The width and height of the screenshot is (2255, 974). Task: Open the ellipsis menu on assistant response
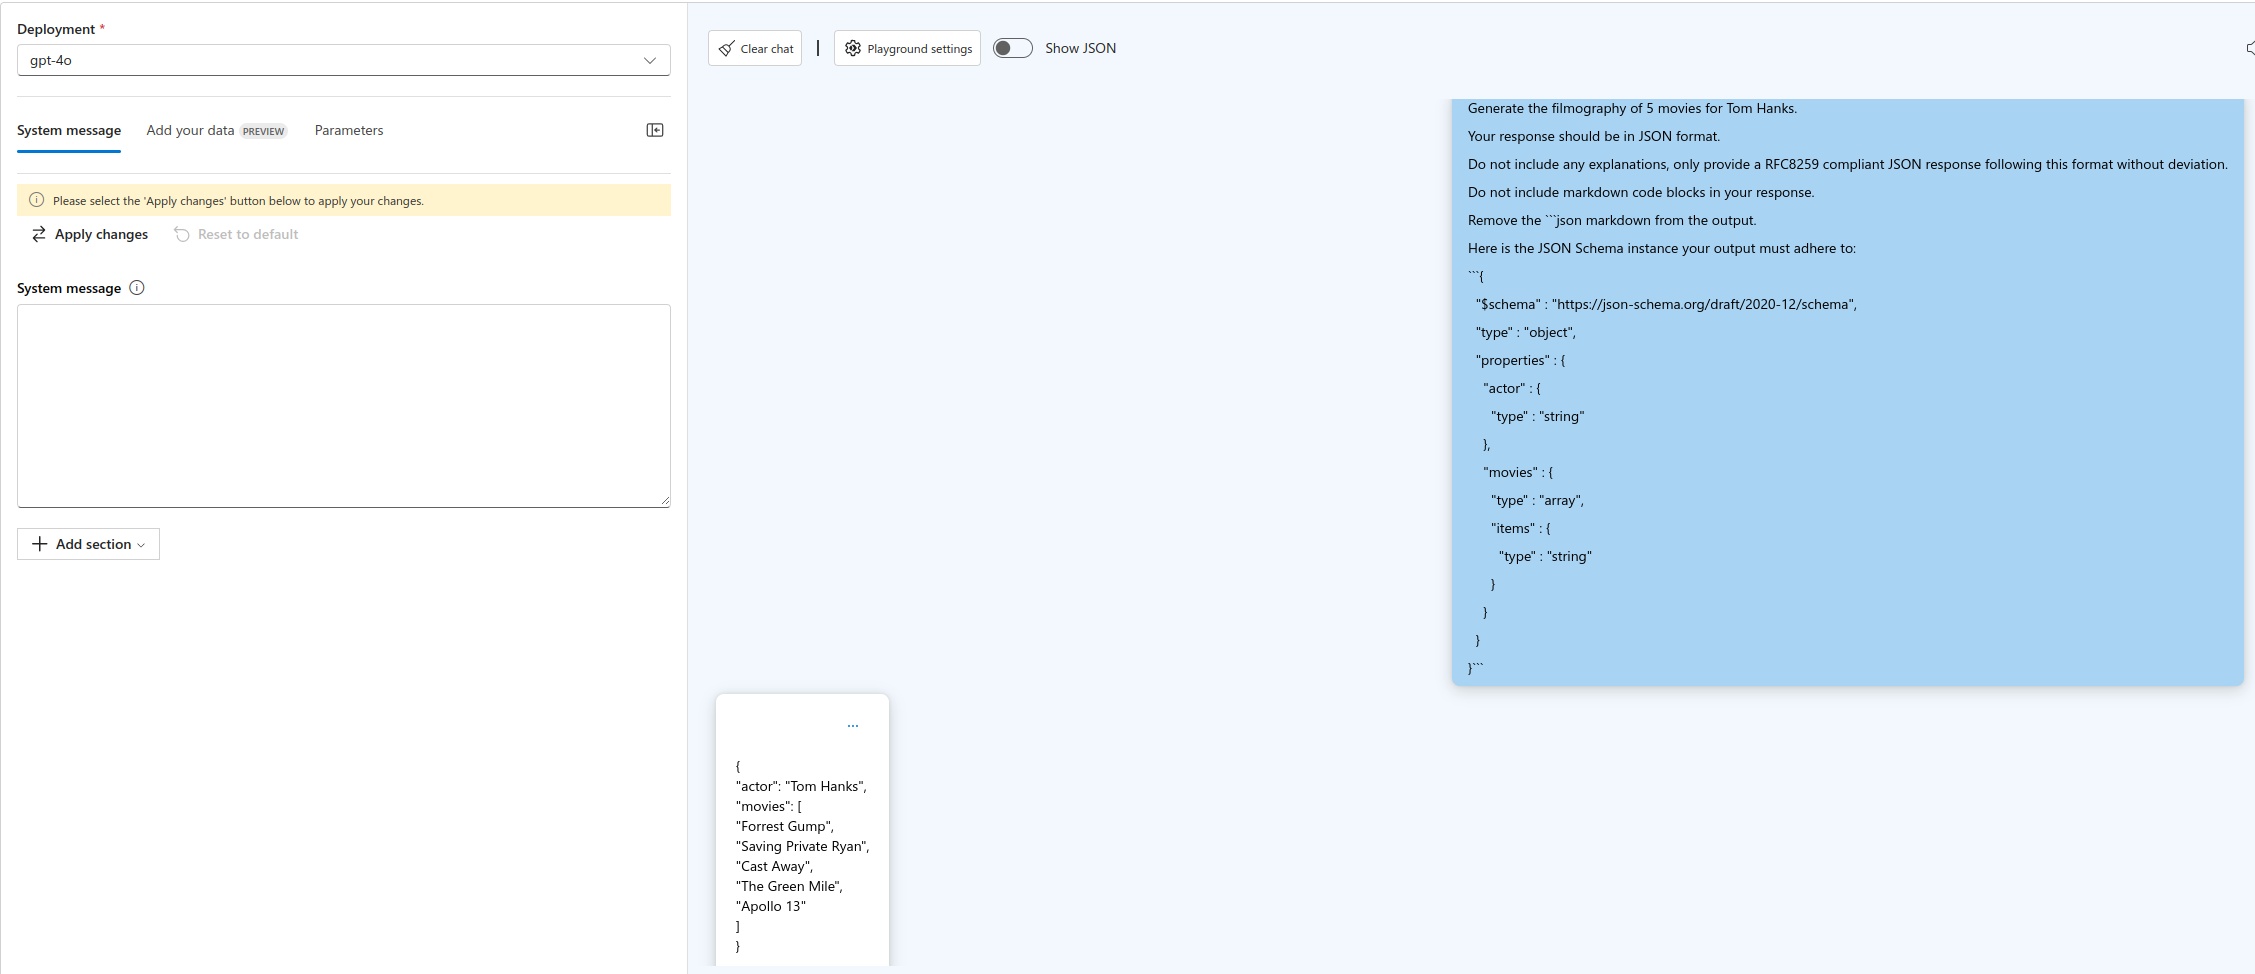(x=853, y=726)
